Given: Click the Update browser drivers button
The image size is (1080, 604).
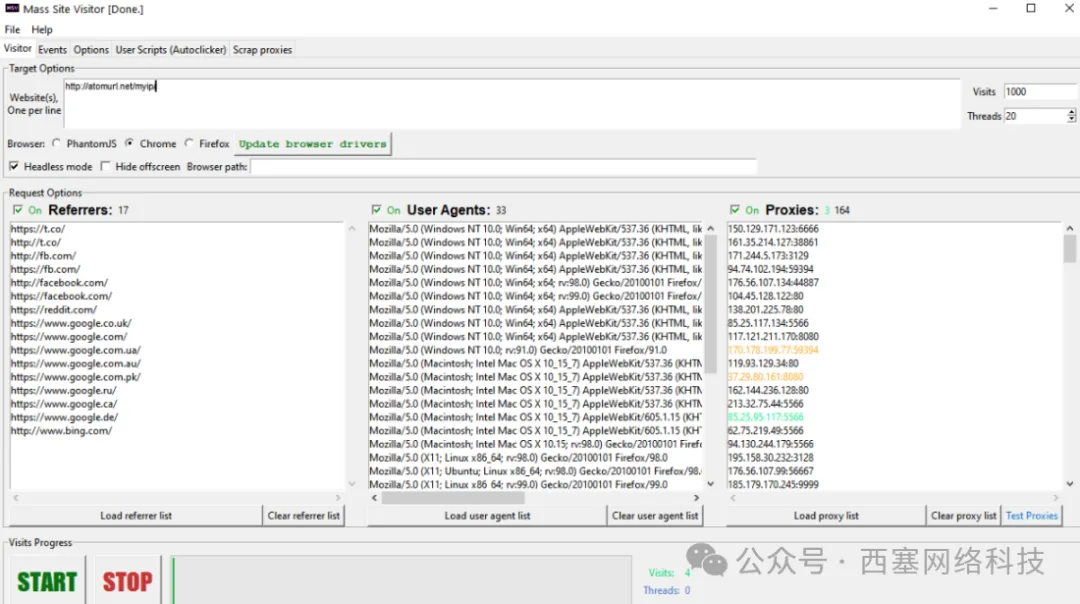Looking at the screenshot, I should click(x=313, y=144).
